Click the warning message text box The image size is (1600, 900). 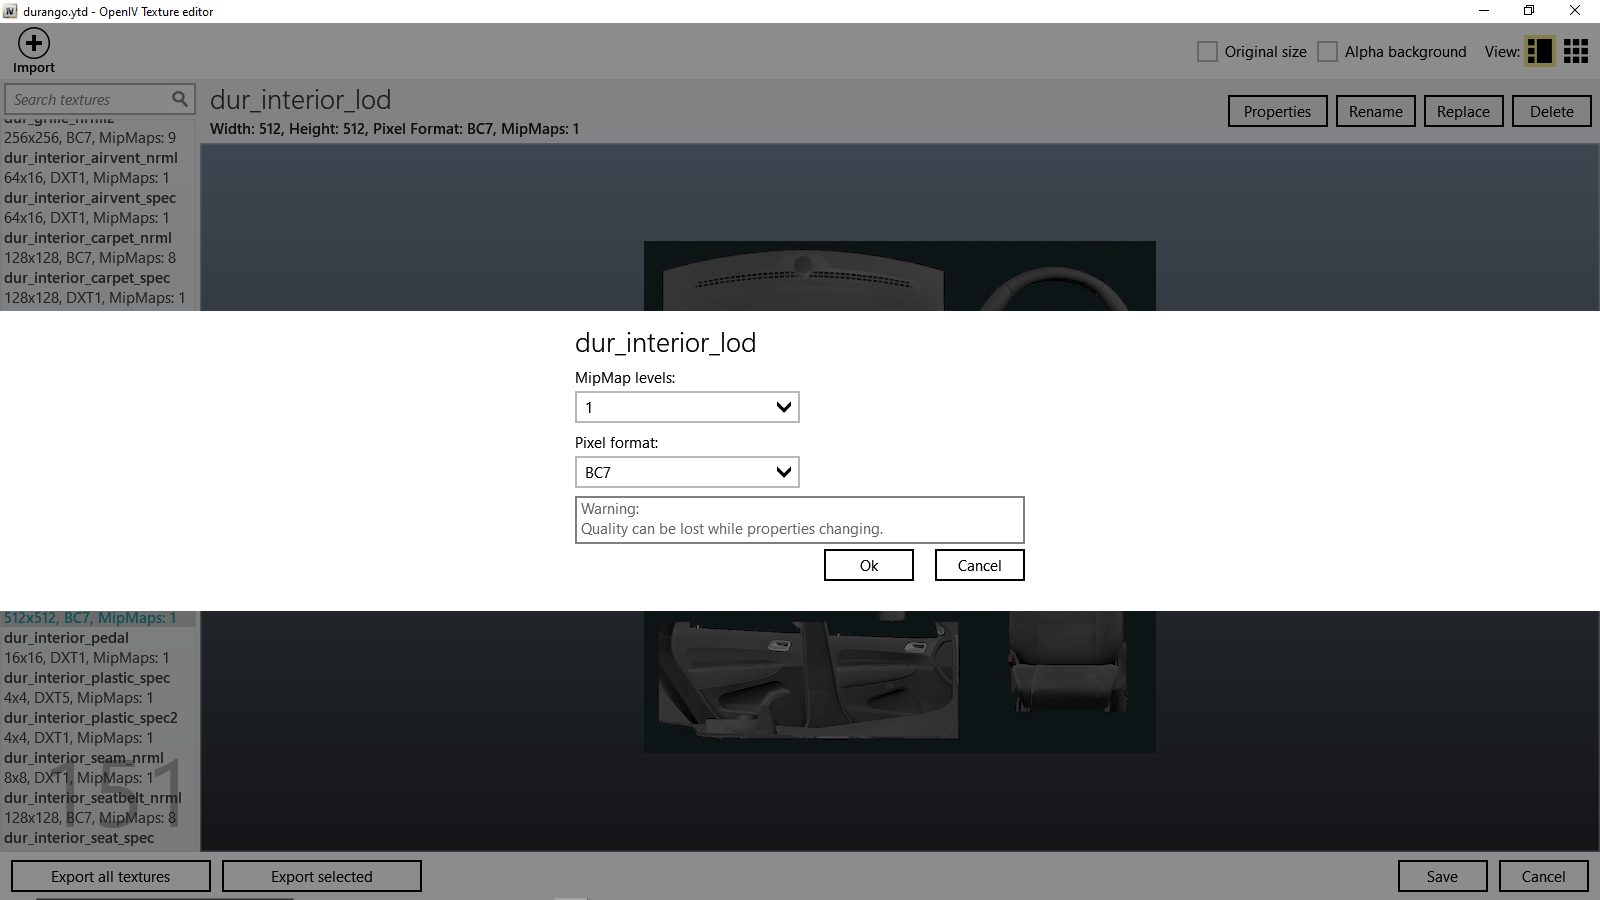799,519
